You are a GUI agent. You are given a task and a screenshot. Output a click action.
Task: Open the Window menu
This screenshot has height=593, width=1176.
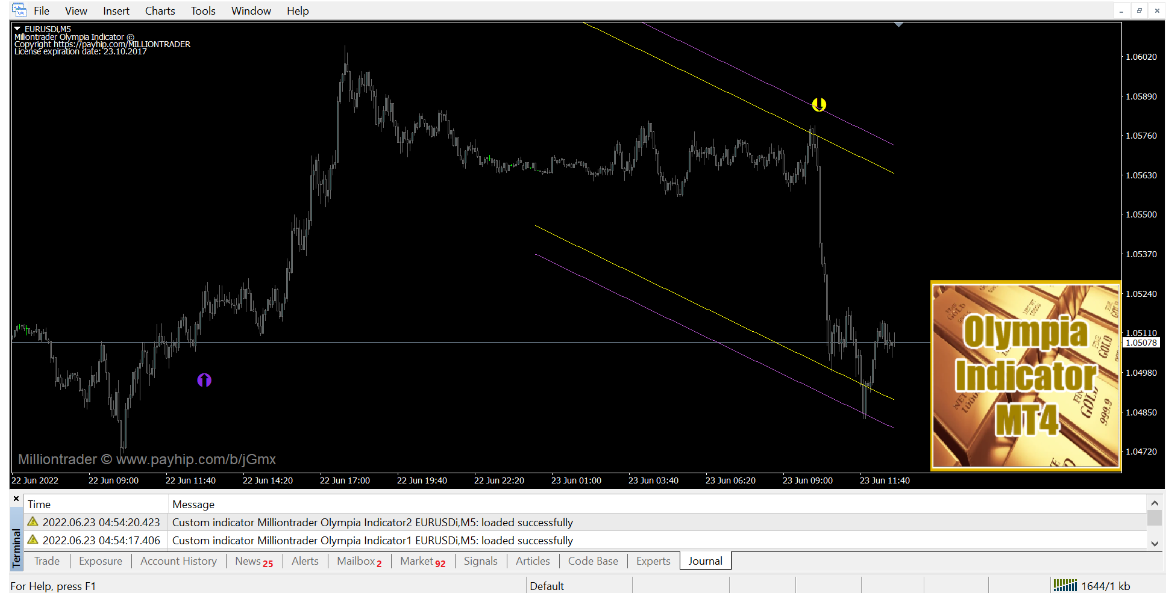(251, 10)
